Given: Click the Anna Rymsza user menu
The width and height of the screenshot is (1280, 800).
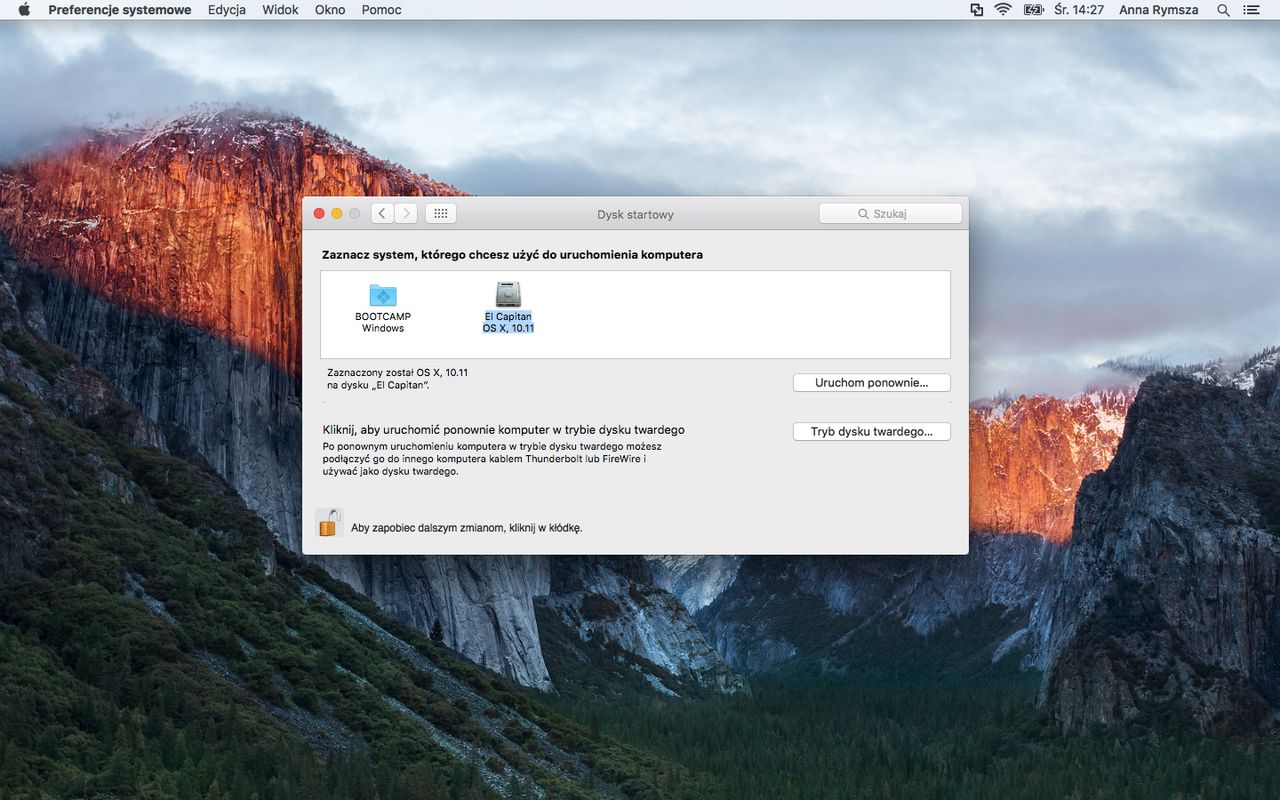Looking at the screenshot, I should pyautogui.click(x=1159, y=10).
